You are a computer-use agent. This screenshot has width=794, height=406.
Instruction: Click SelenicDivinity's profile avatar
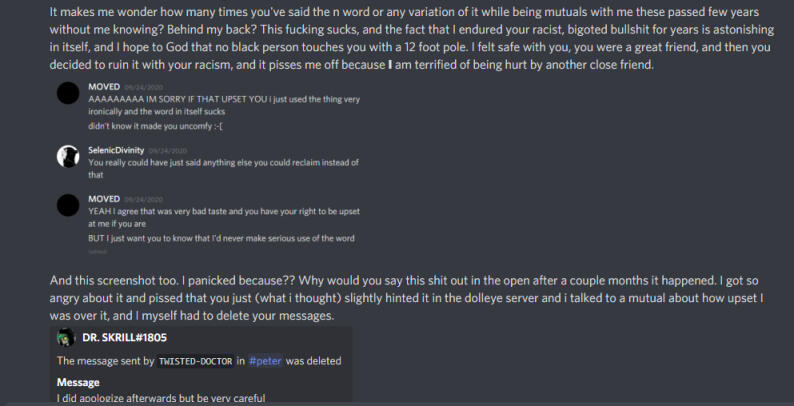click(x=68, y=155)
